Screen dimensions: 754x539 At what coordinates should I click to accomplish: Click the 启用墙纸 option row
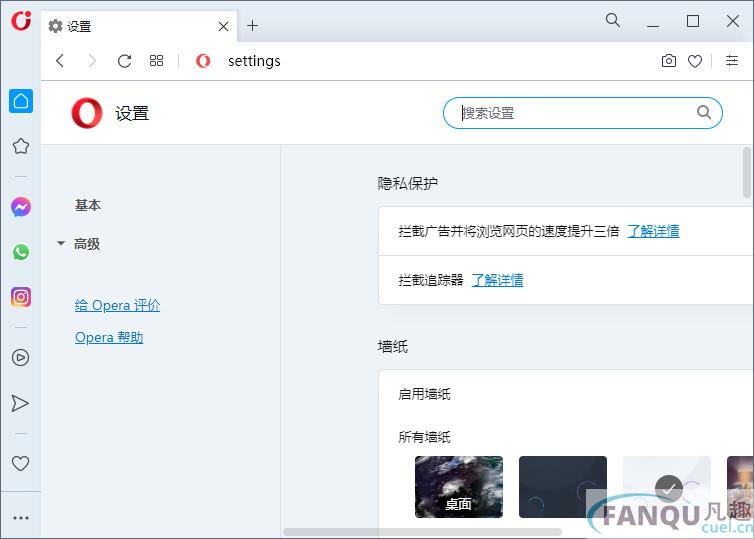point(566,394)
